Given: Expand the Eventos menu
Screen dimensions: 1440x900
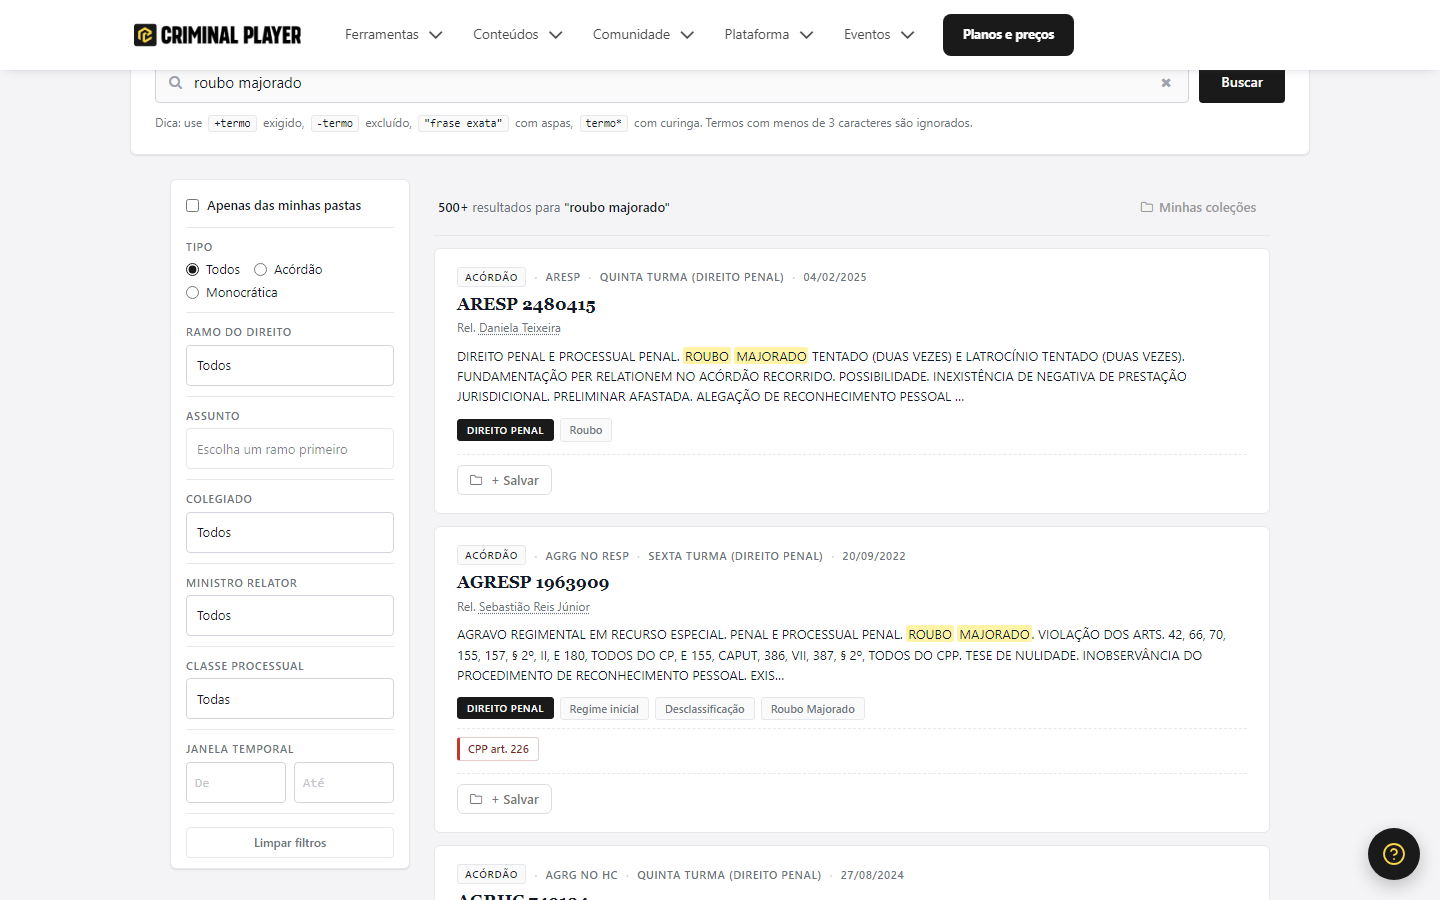Looking at the screenshot, I should (879, 35).
